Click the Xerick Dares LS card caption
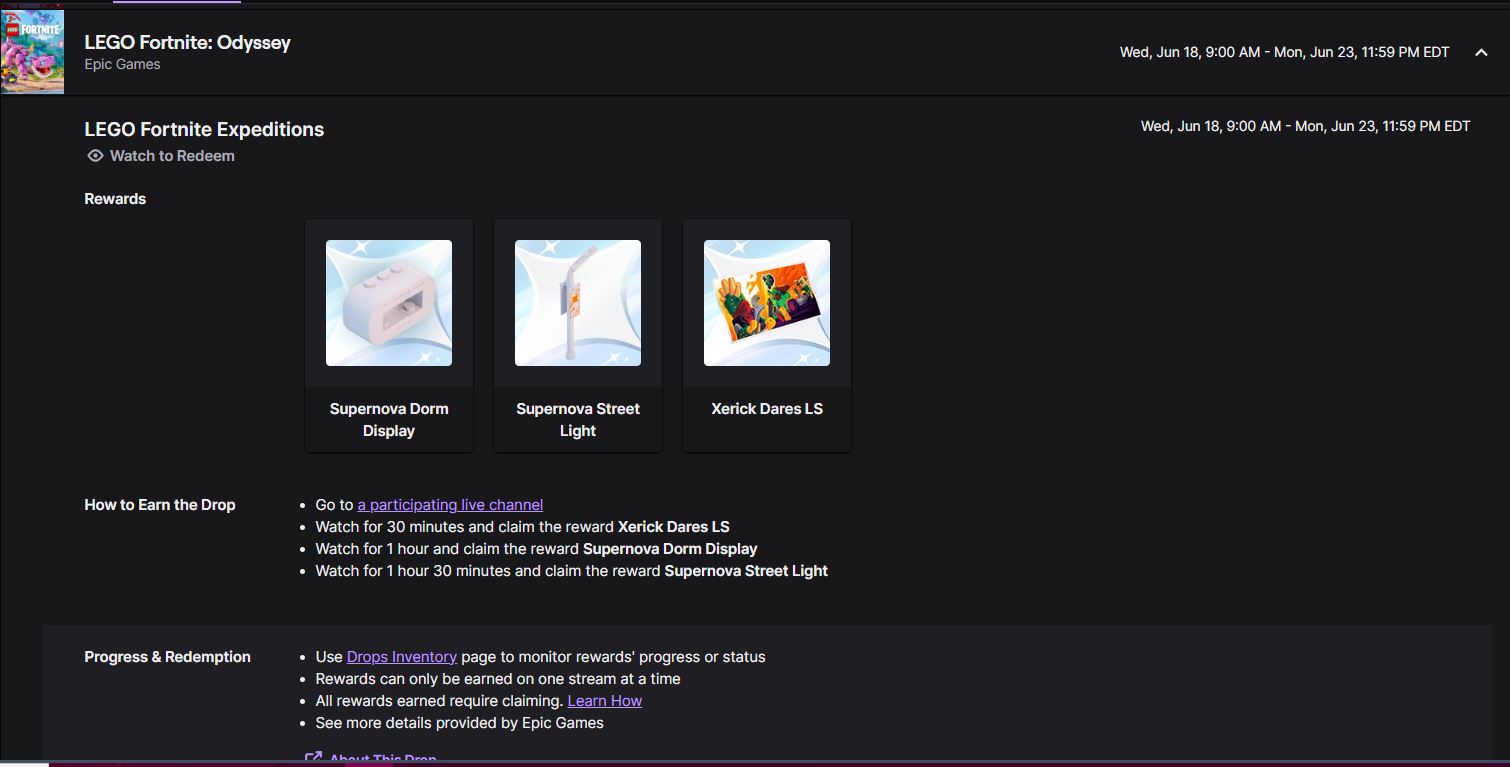The image size is (1510, 767). (767, 409)
